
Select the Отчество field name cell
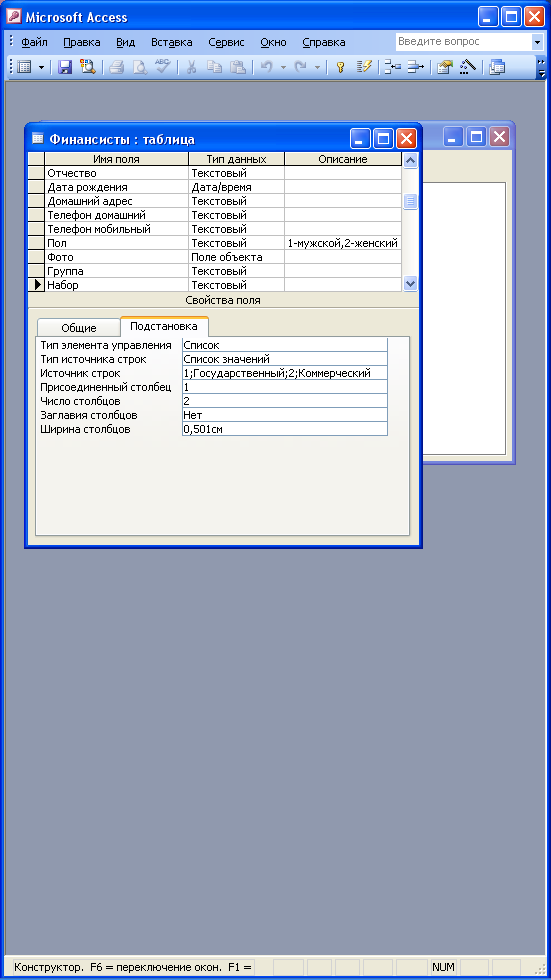pos(116,173)
